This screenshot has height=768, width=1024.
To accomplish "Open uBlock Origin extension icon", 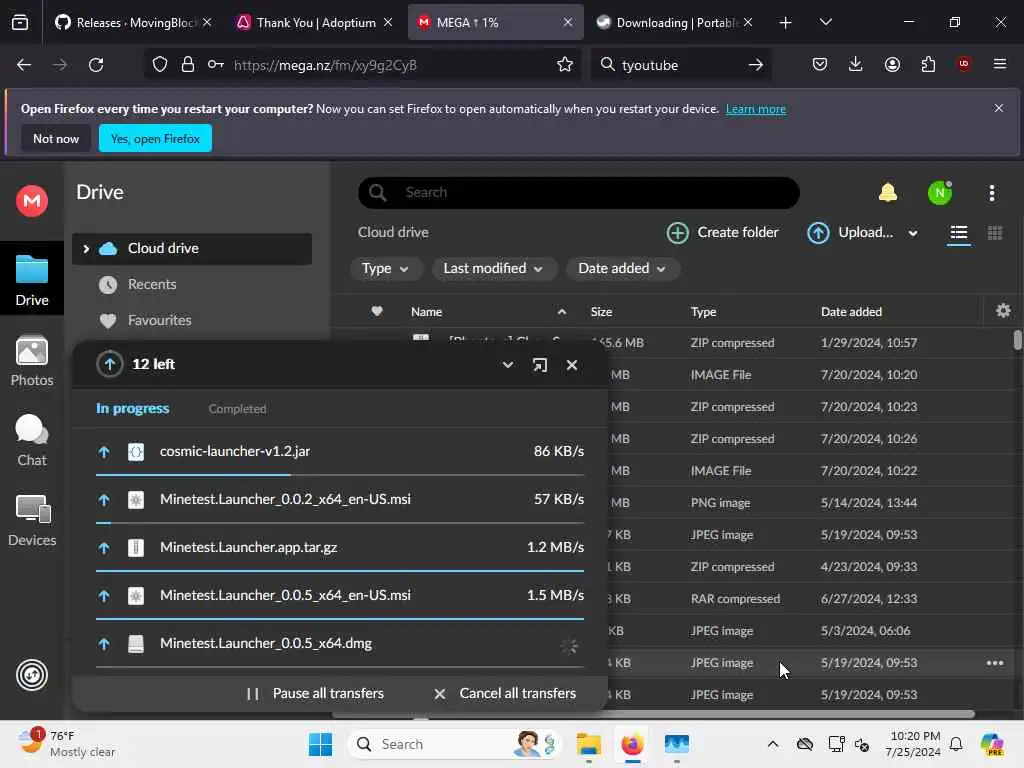I will [963, 64].
